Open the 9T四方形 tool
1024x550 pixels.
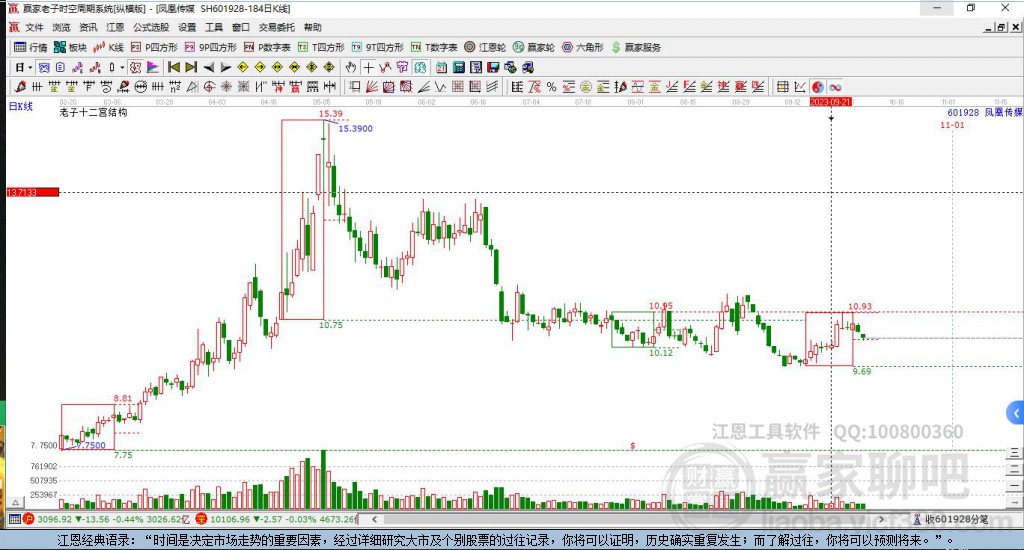pos(377,47)
